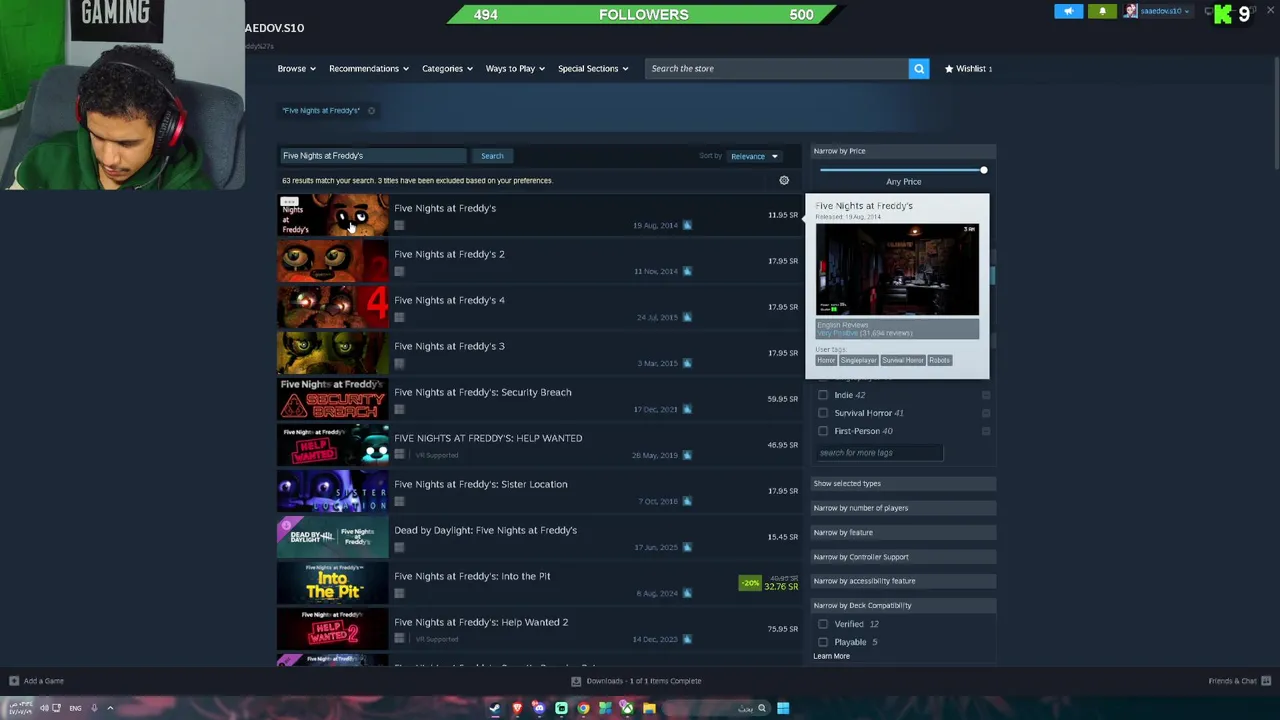Toggle the Survival Horror tag checkbox
Screen dimensions: 1280x720
tap(823, 413)
